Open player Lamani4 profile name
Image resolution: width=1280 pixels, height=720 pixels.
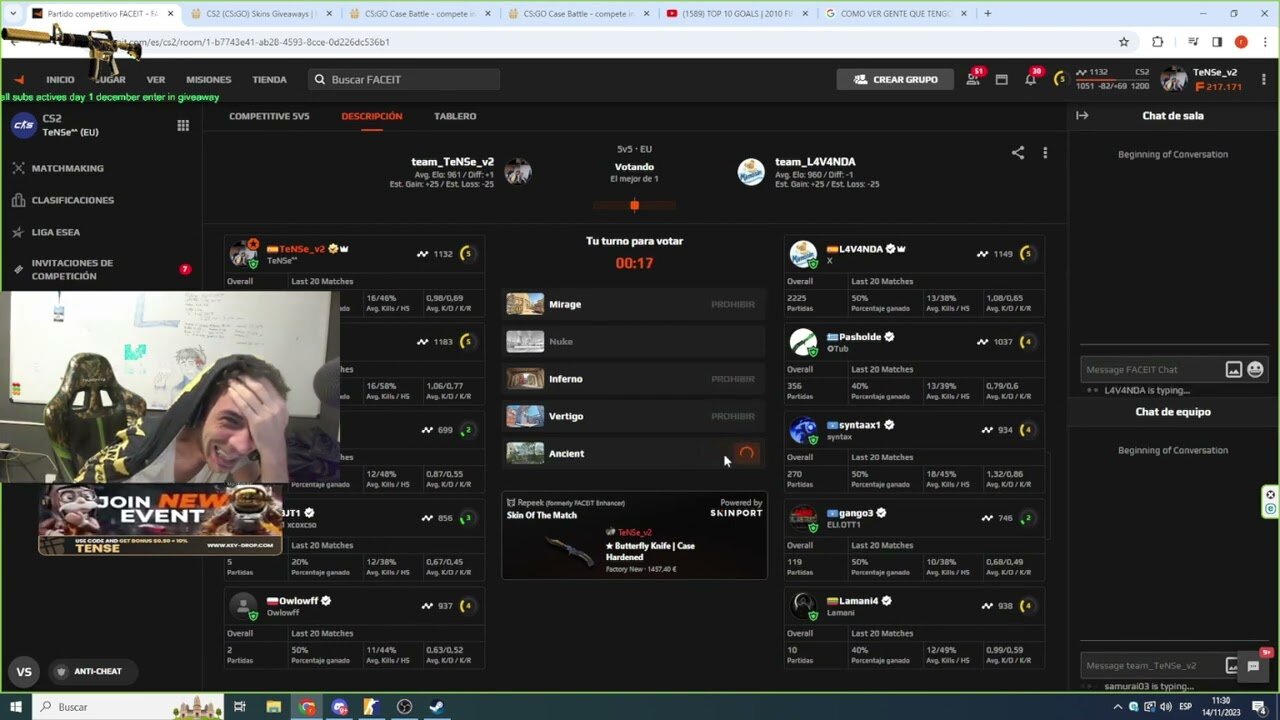pos(858,601)
